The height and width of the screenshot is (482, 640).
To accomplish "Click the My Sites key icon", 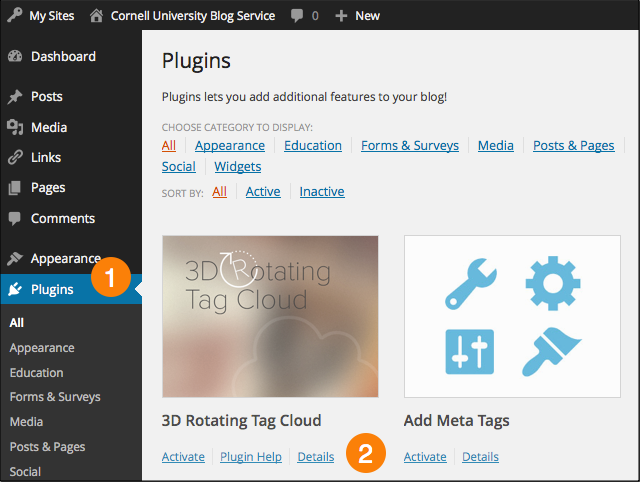I will click(15, 16).
